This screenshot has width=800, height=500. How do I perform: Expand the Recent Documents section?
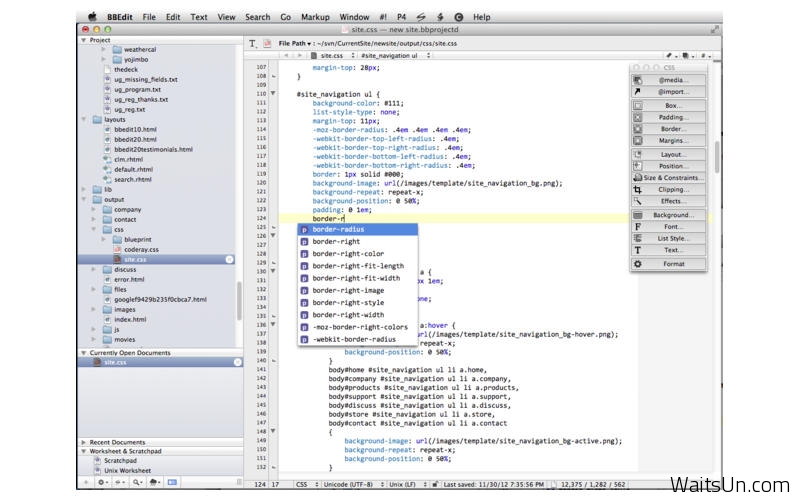tap(84, 442)
